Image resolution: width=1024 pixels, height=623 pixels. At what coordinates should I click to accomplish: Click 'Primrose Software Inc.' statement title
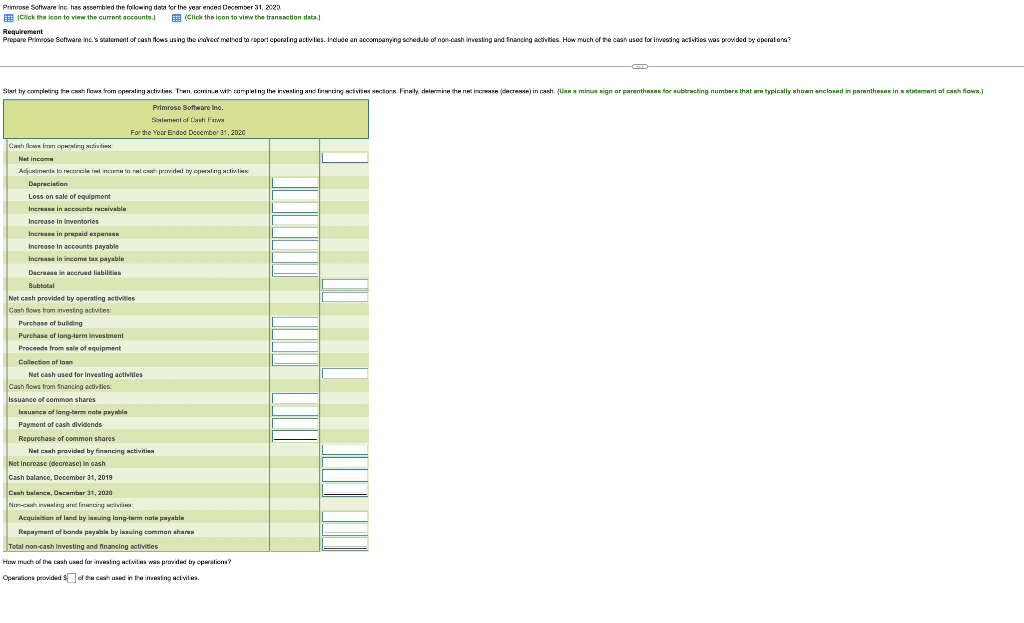[187, 107]
